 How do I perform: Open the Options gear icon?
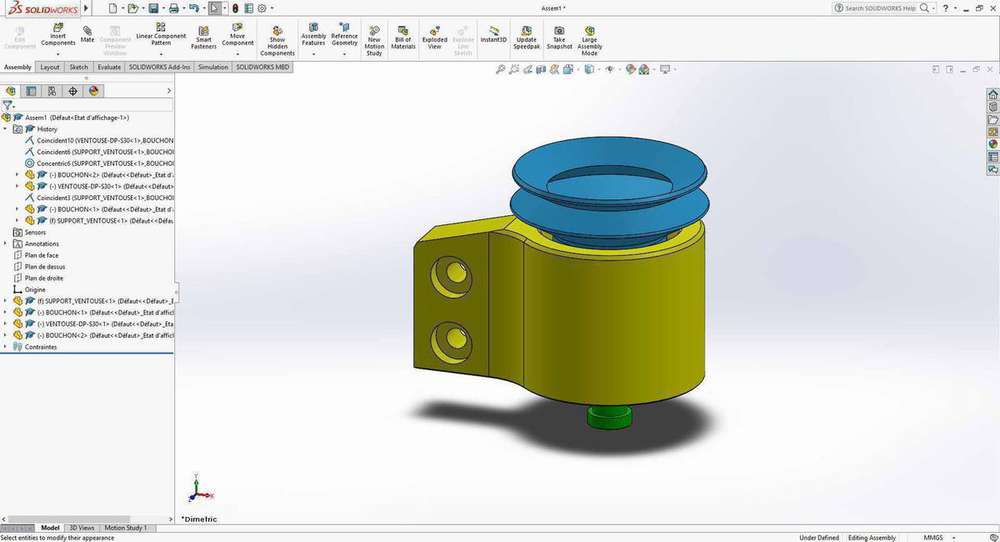coord(261,8)
